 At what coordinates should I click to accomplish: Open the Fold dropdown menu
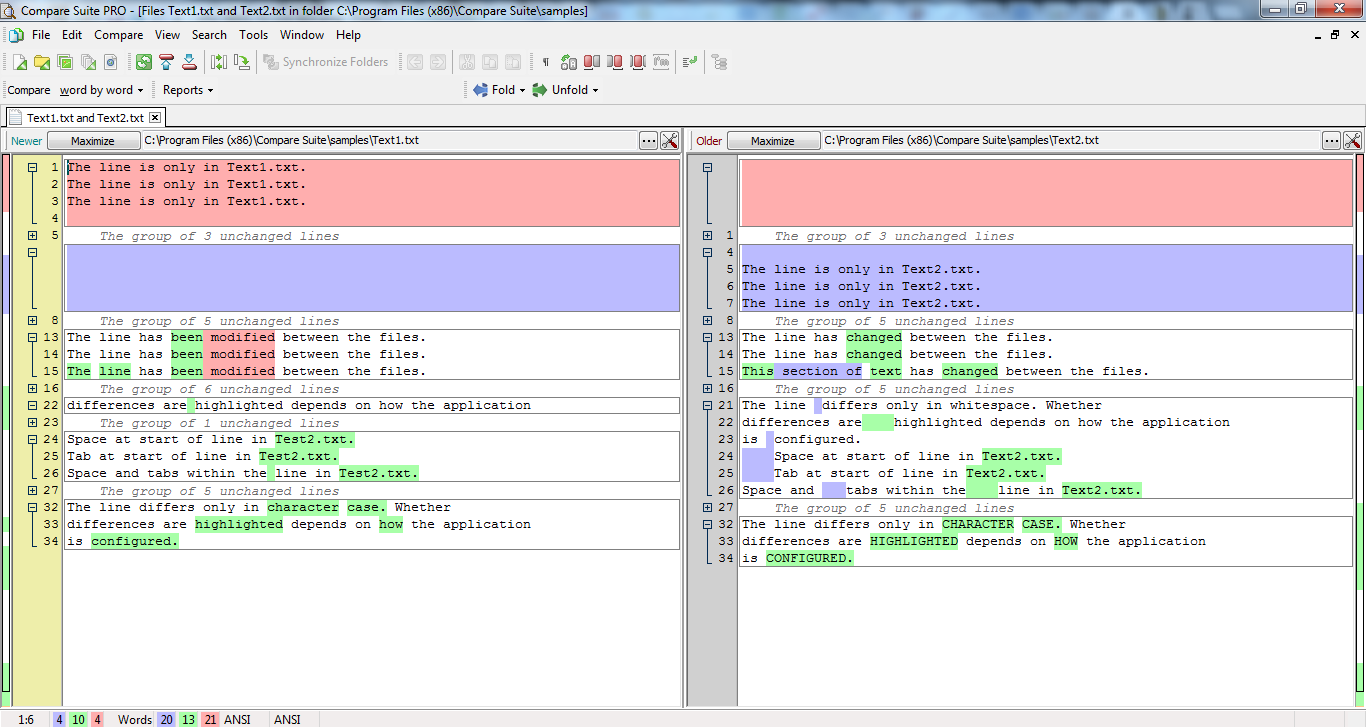[499, 90]
